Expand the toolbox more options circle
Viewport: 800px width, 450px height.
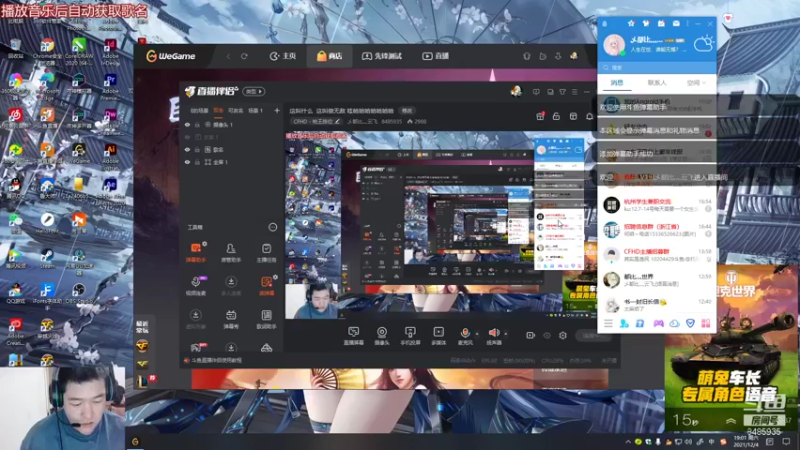tap(272, 227)
